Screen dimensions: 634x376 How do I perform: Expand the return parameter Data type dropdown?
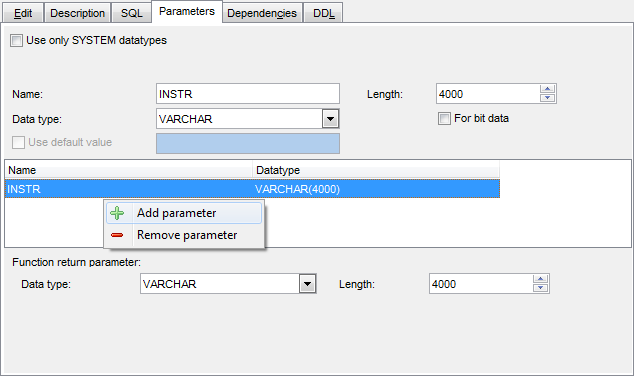[307, 284]
